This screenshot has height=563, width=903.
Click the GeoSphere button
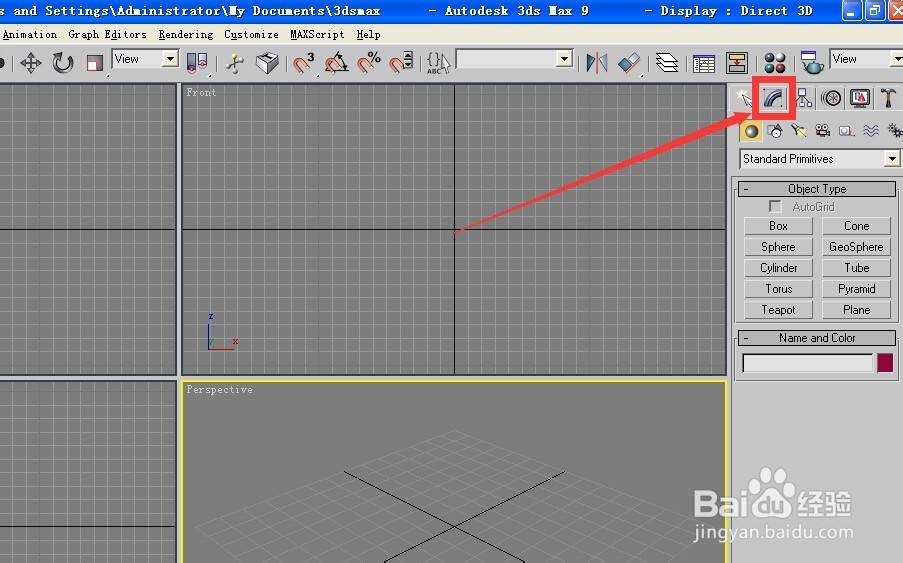point(856,247)
